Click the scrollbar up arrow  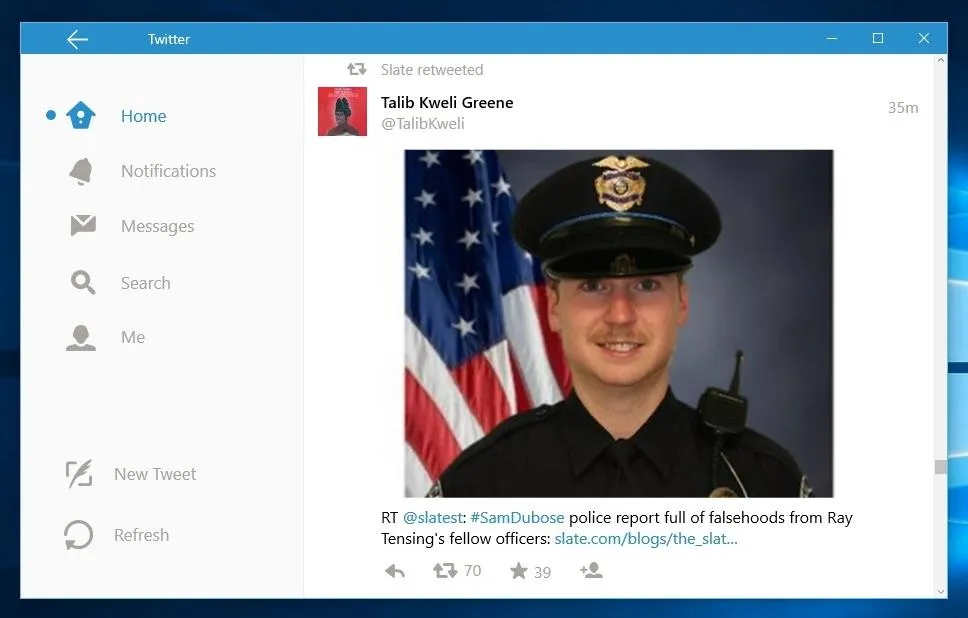click(940, 61)
